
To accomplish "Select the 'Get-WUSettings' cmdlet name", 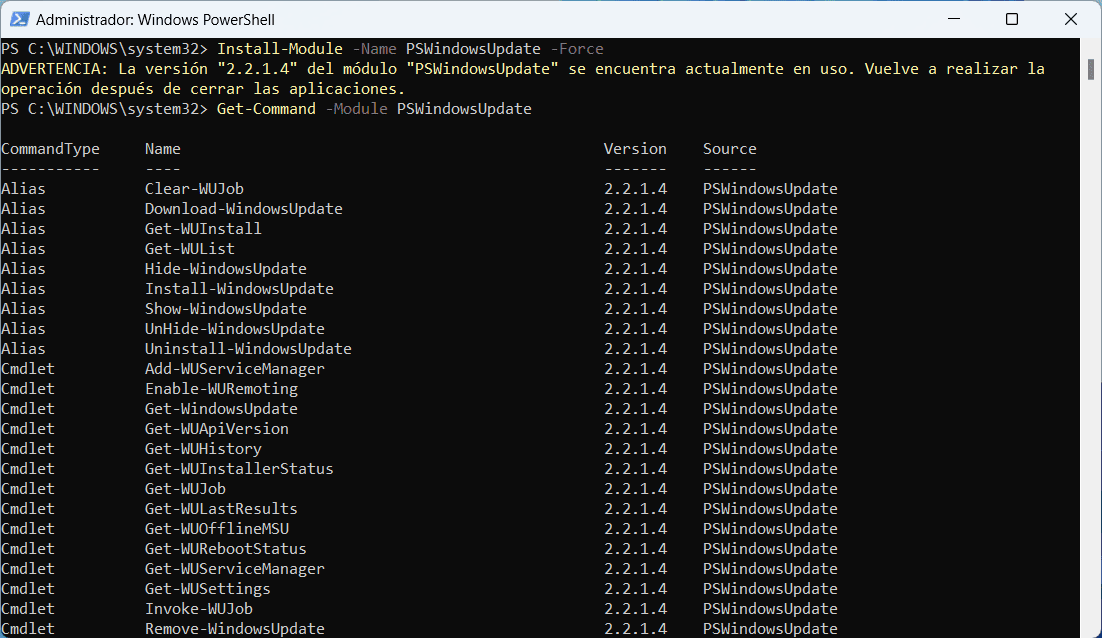I will coord(208,589).
